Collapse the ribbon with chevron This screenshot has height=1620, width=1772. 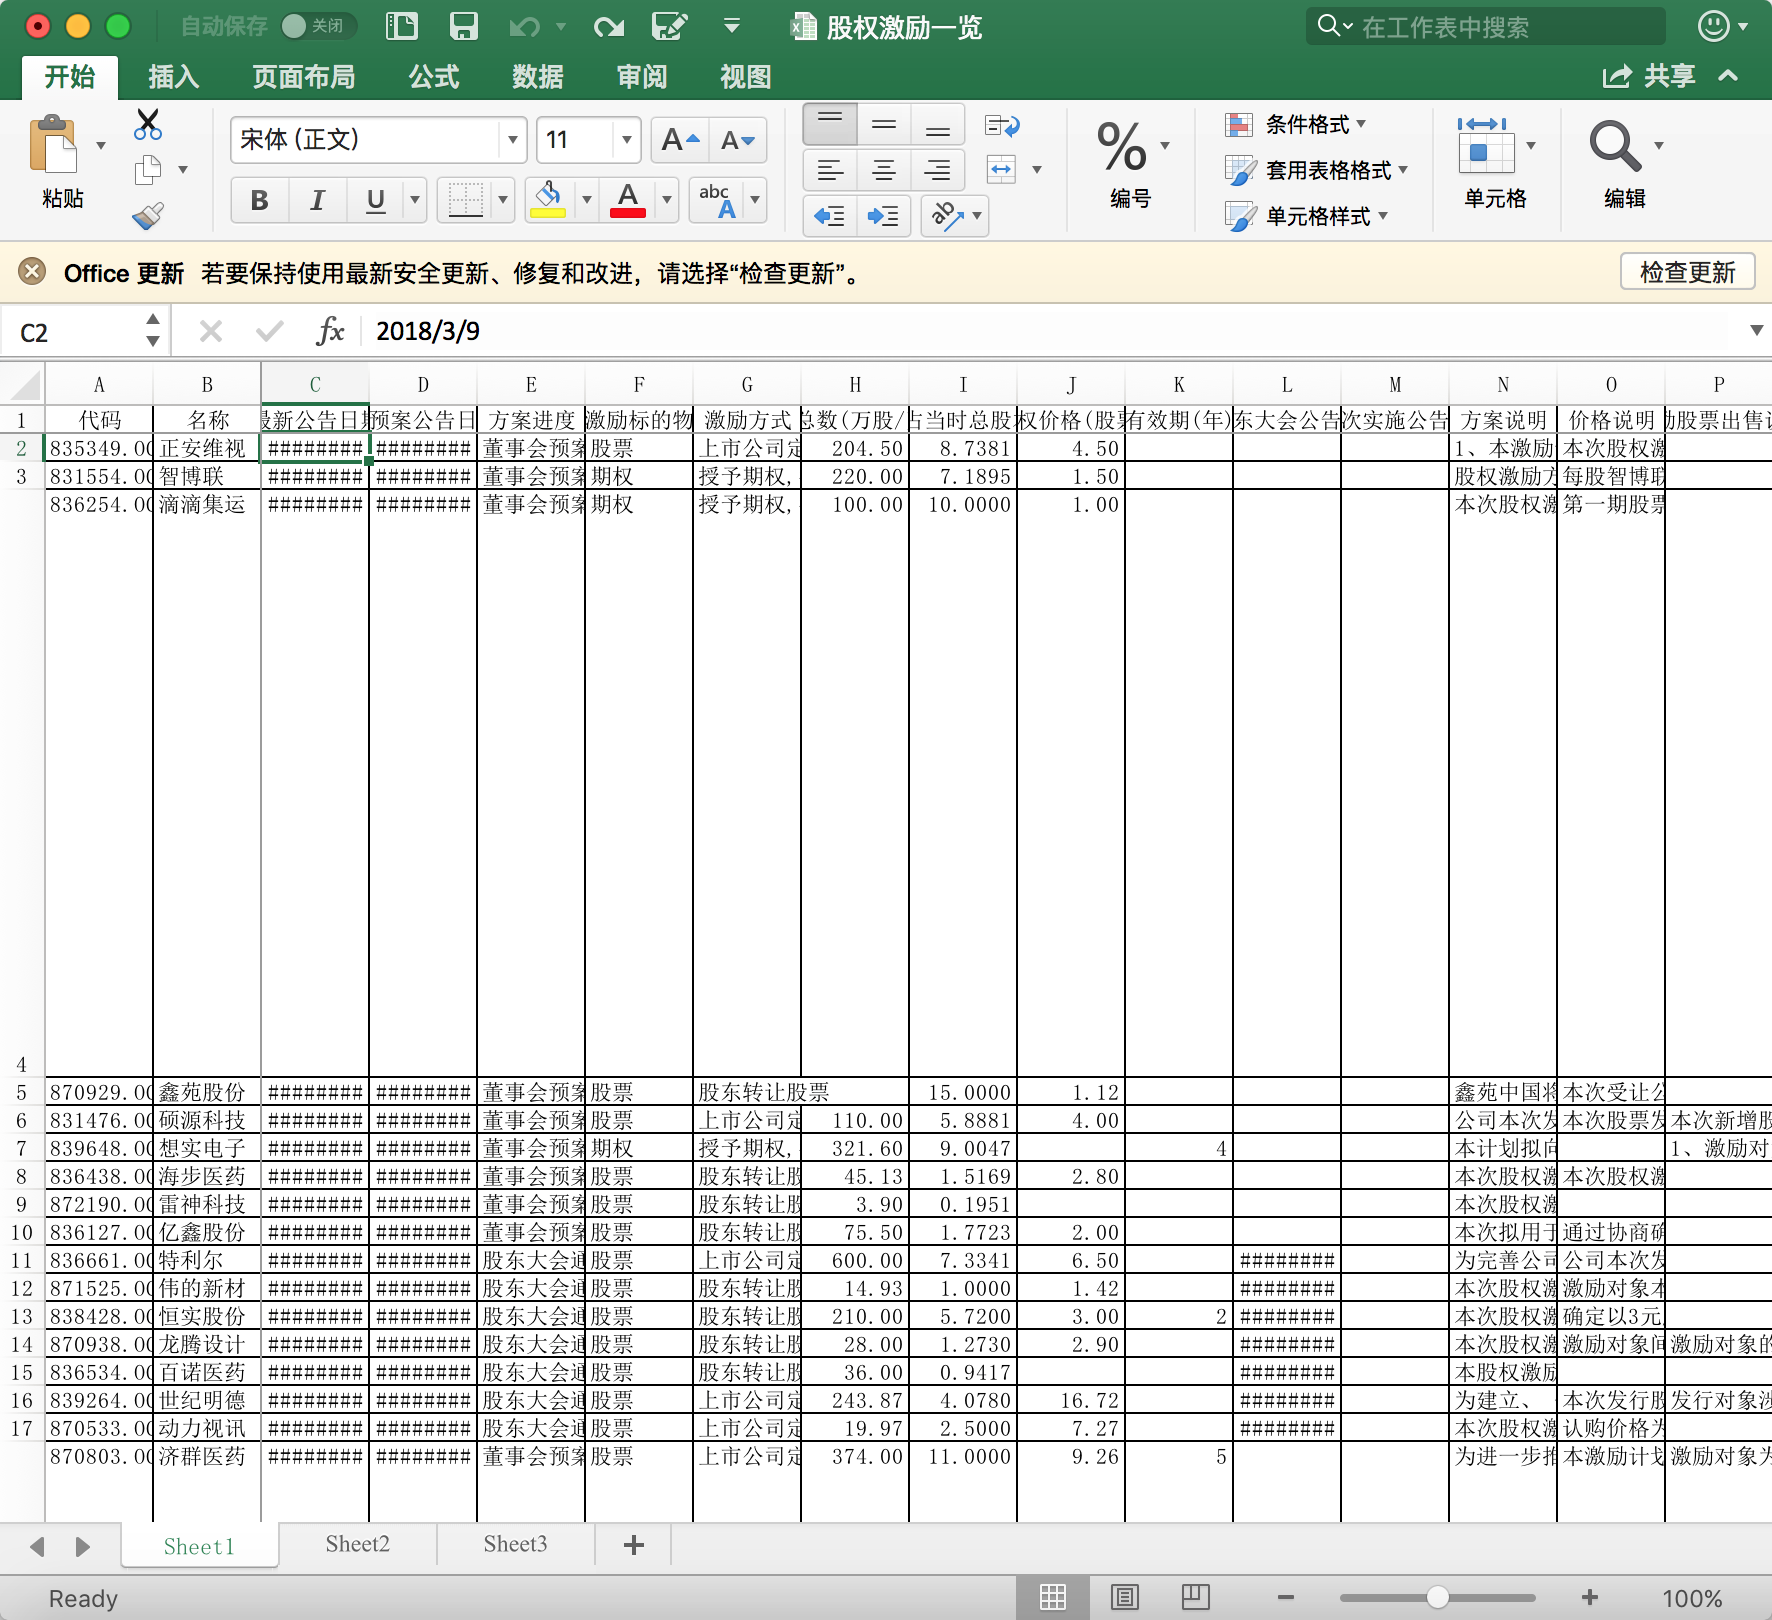1728,76
